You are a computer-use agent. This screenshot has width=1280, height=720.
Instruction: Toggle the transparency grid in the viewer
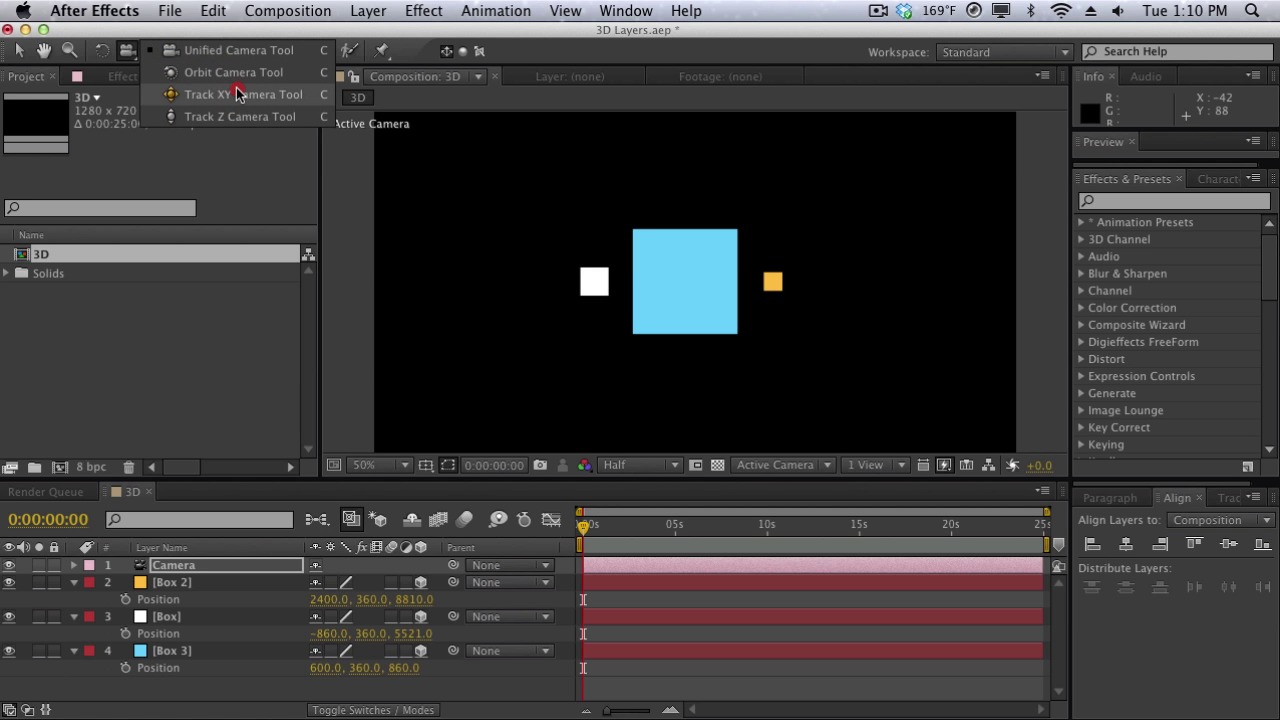718,465
